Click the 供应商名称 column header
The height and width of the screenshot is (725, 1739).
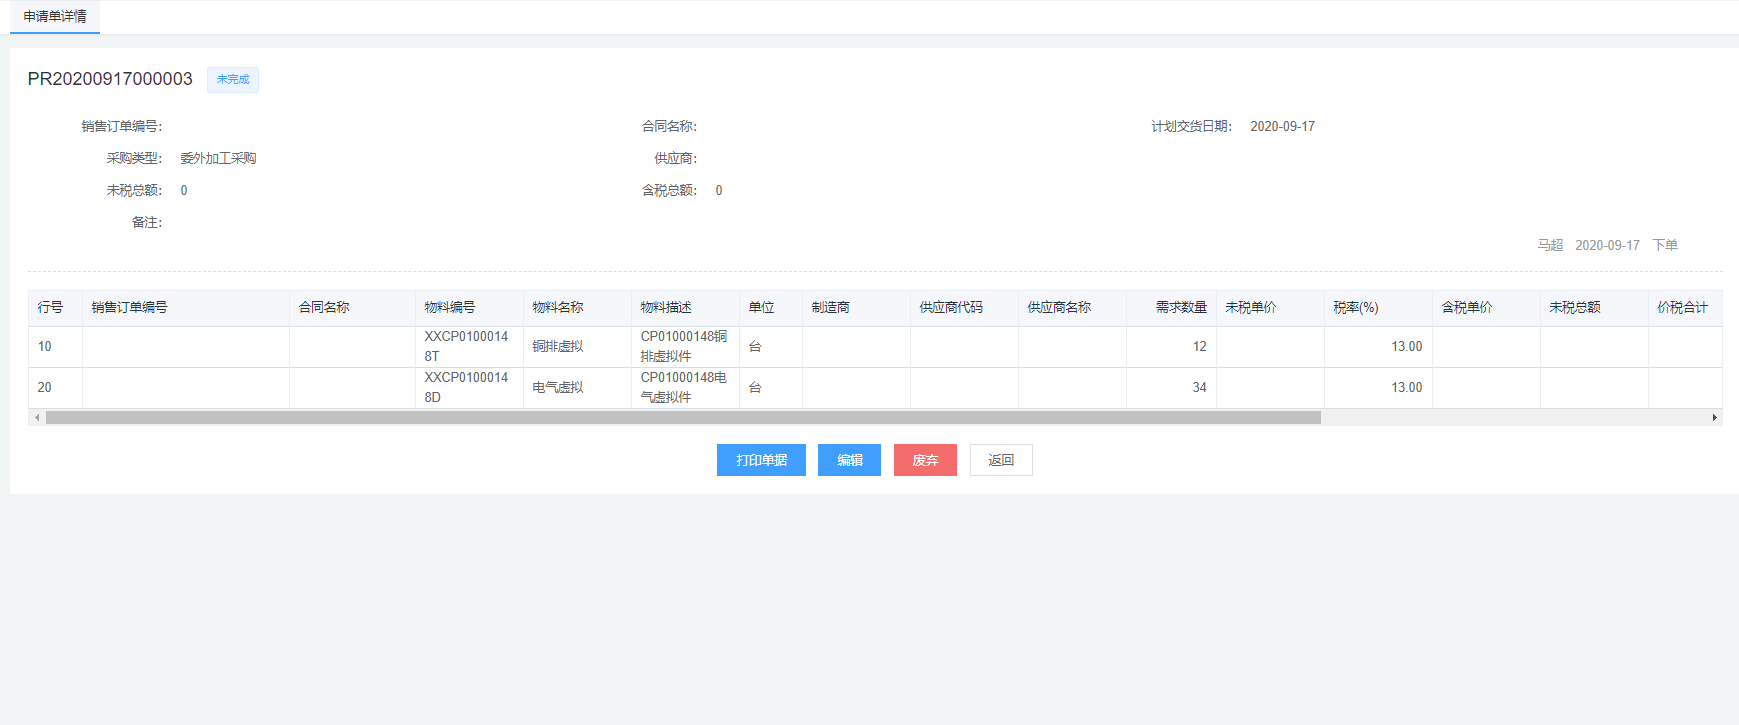tap(1059, 308)
